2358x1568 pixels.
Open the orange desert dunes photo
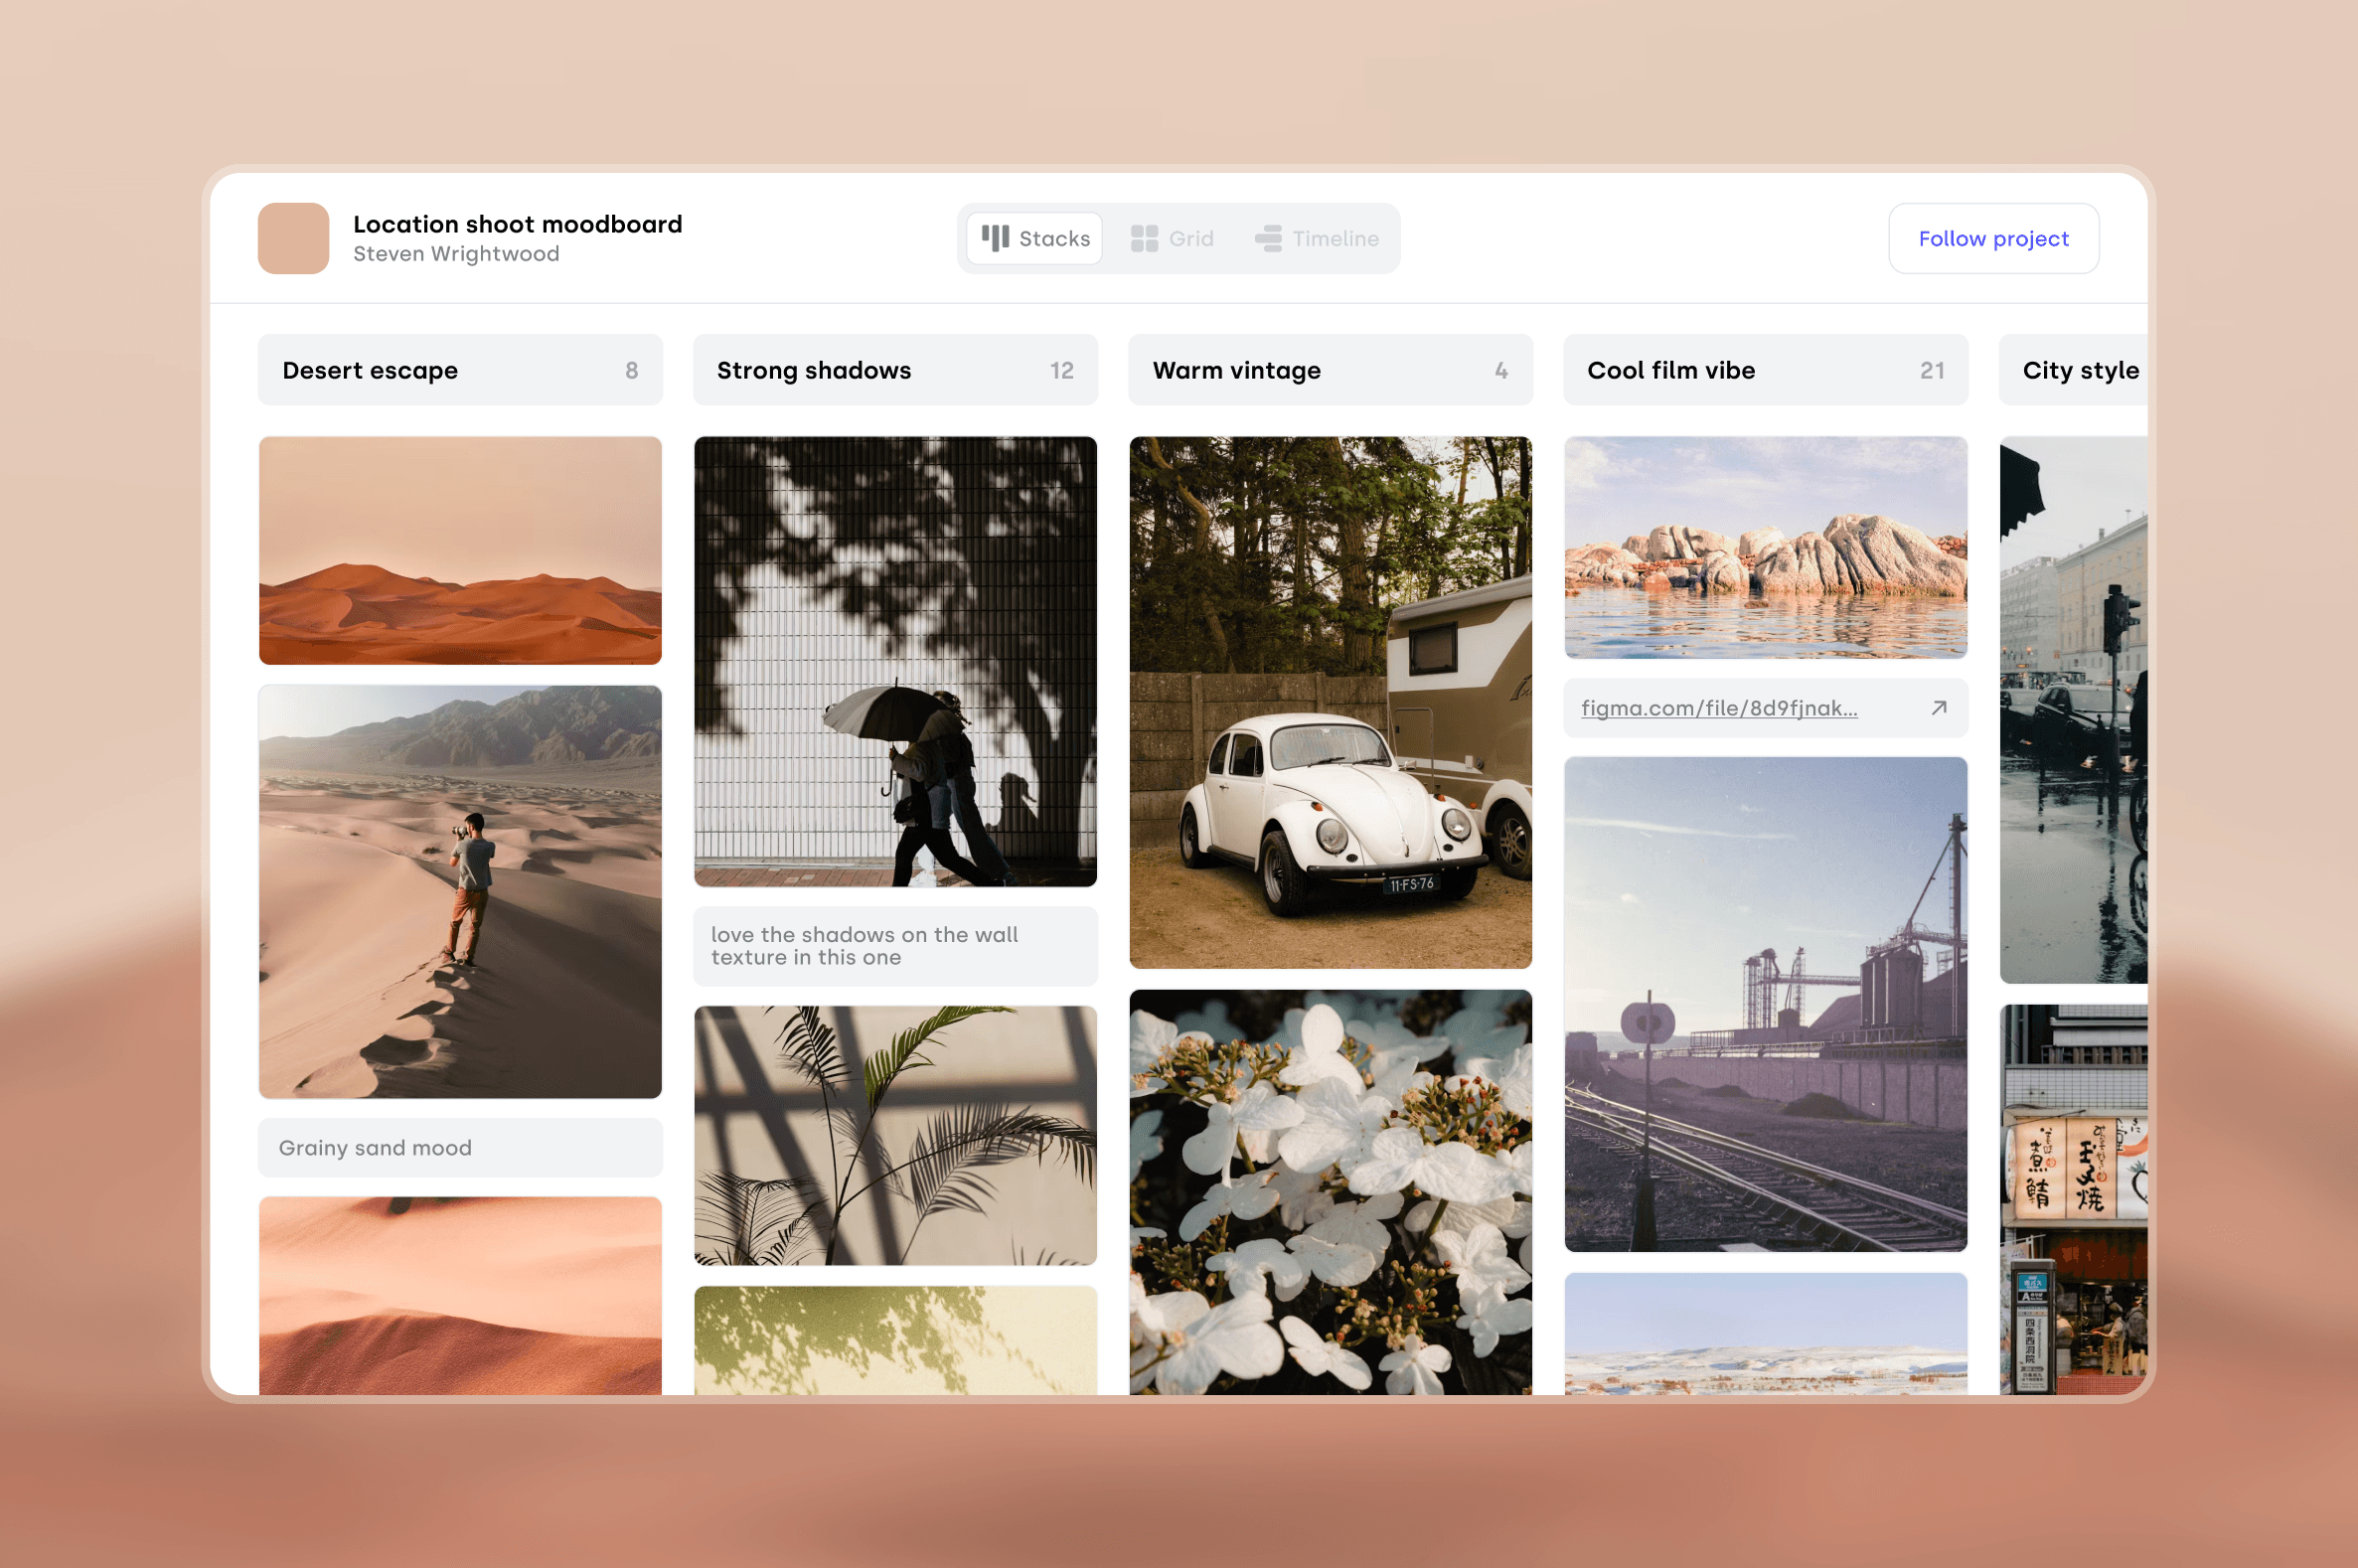(460, 550)
